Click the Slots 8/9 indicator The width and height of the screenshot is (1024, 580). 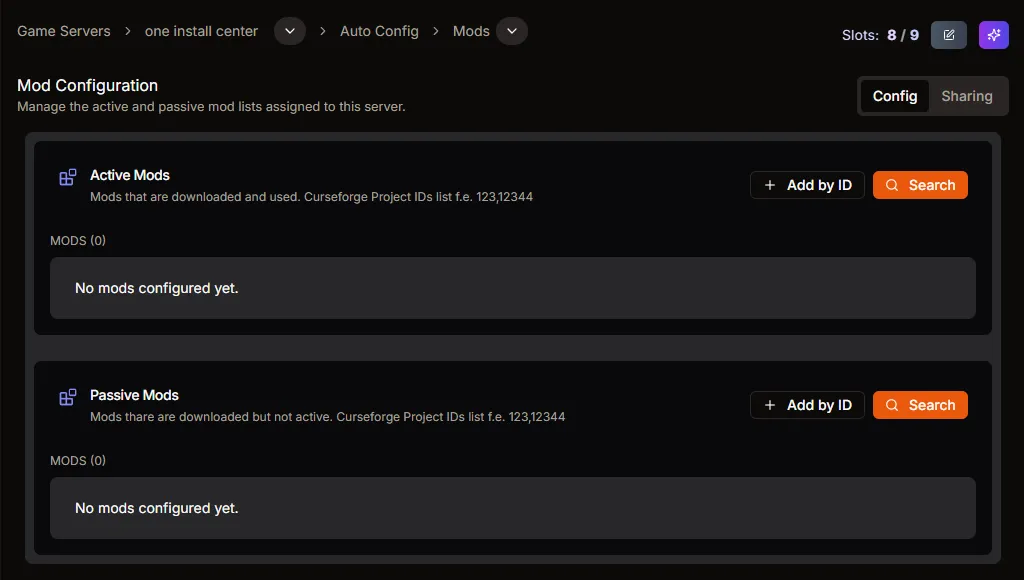[x=881, y=34]
